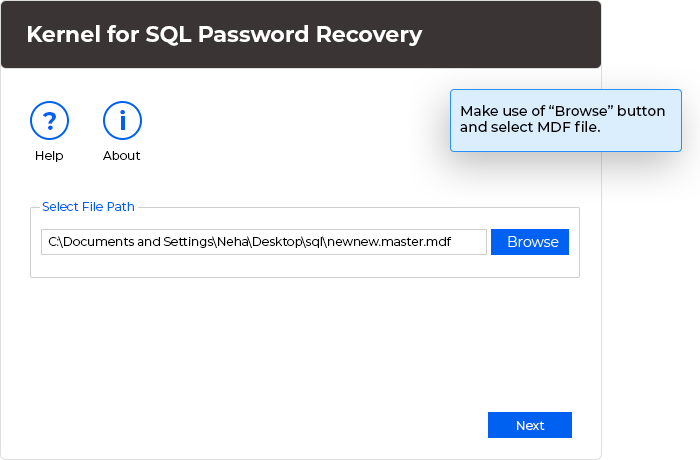The height and width of the screenshot is (460, 700).
Task: Click the 'Kernel for SQL Password Recovery' title
Action: (x=224, y=34)
